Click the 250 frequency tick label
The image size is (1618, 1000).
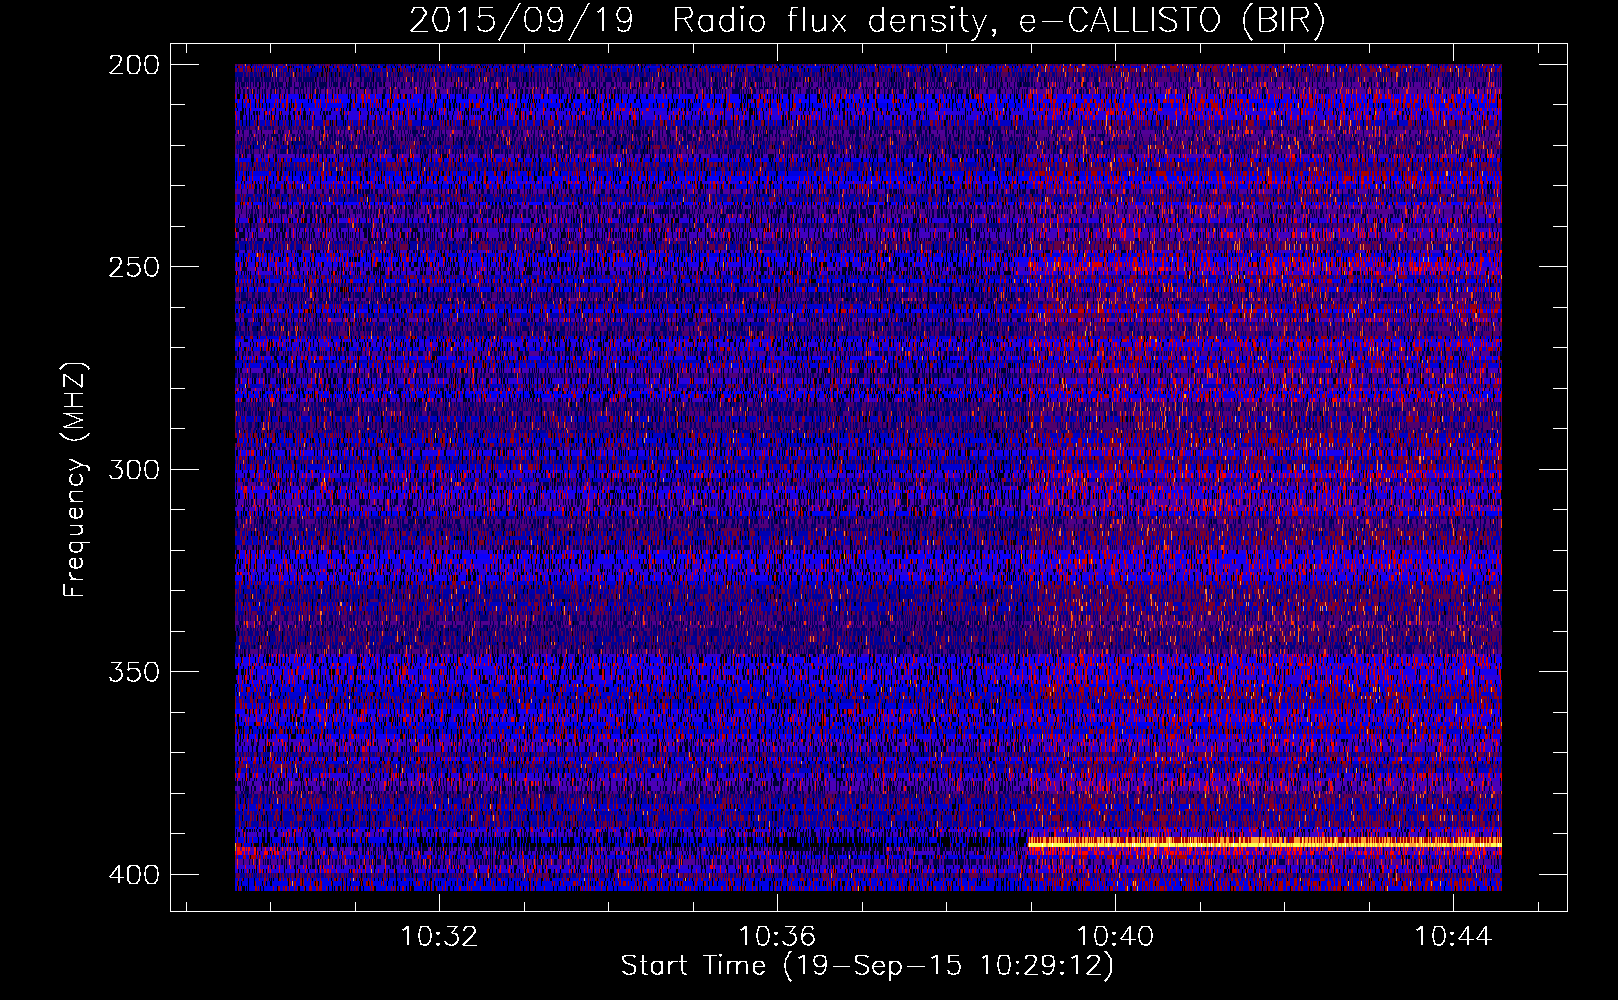[x=133, y=267]
